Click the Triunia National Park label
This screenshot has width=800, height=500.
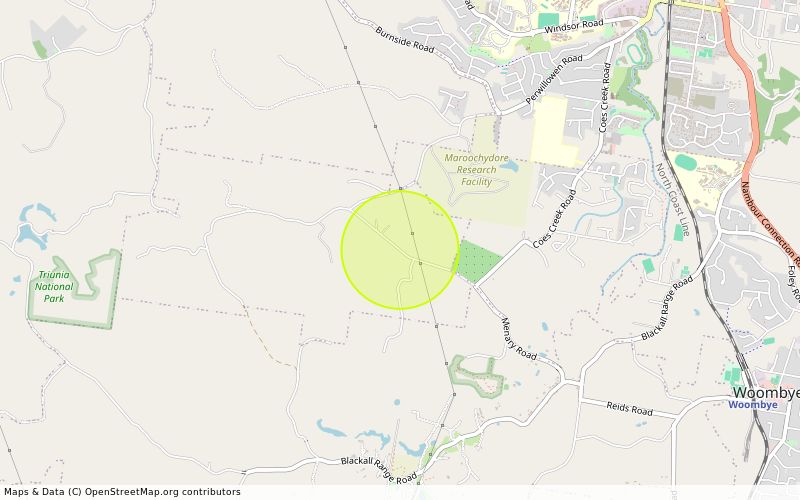(x=54, y=287)
